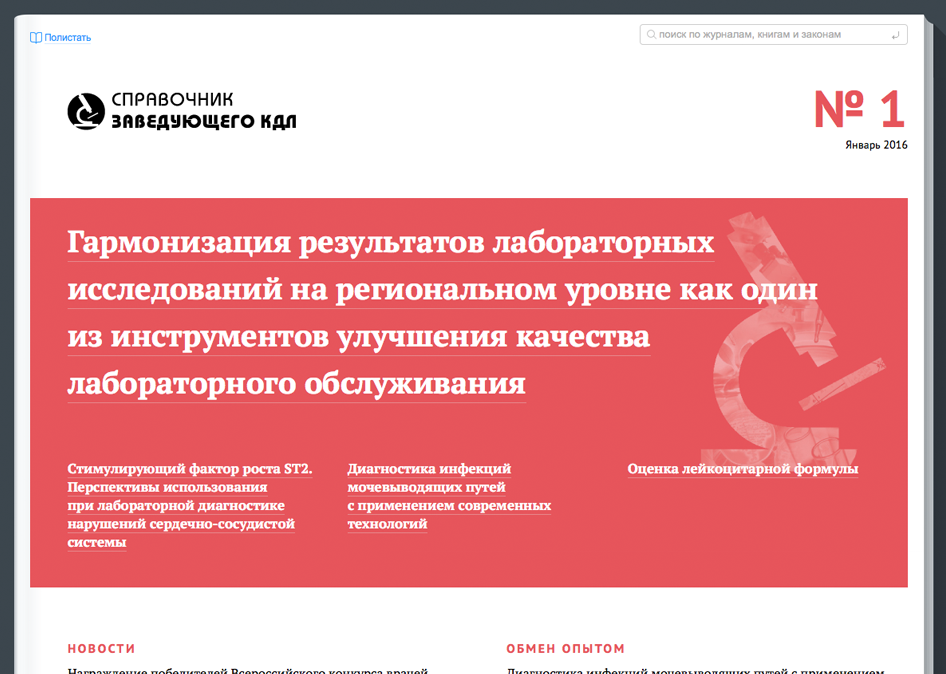The width and height of the screenshot is (946, 674).
Task: Open Диагностика инфекций link under Обмен опытом
Action: (695, 670)
